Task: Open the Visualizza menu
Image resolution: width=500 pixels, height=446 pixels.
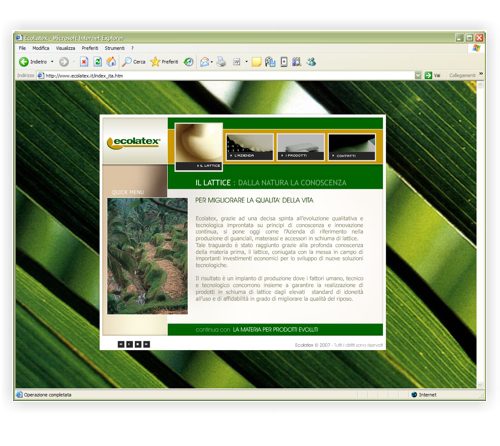Action: click(x=66, y=48)
